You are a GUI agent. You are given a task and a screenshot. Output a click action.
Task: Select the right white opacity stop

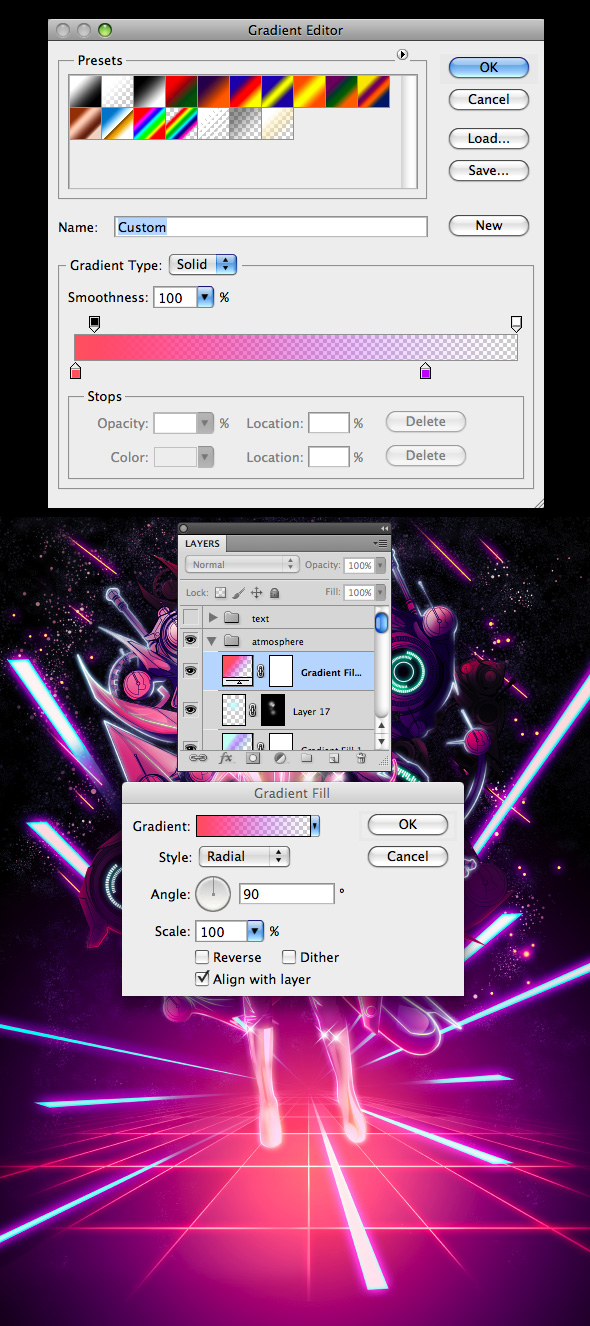pos(516,323)
